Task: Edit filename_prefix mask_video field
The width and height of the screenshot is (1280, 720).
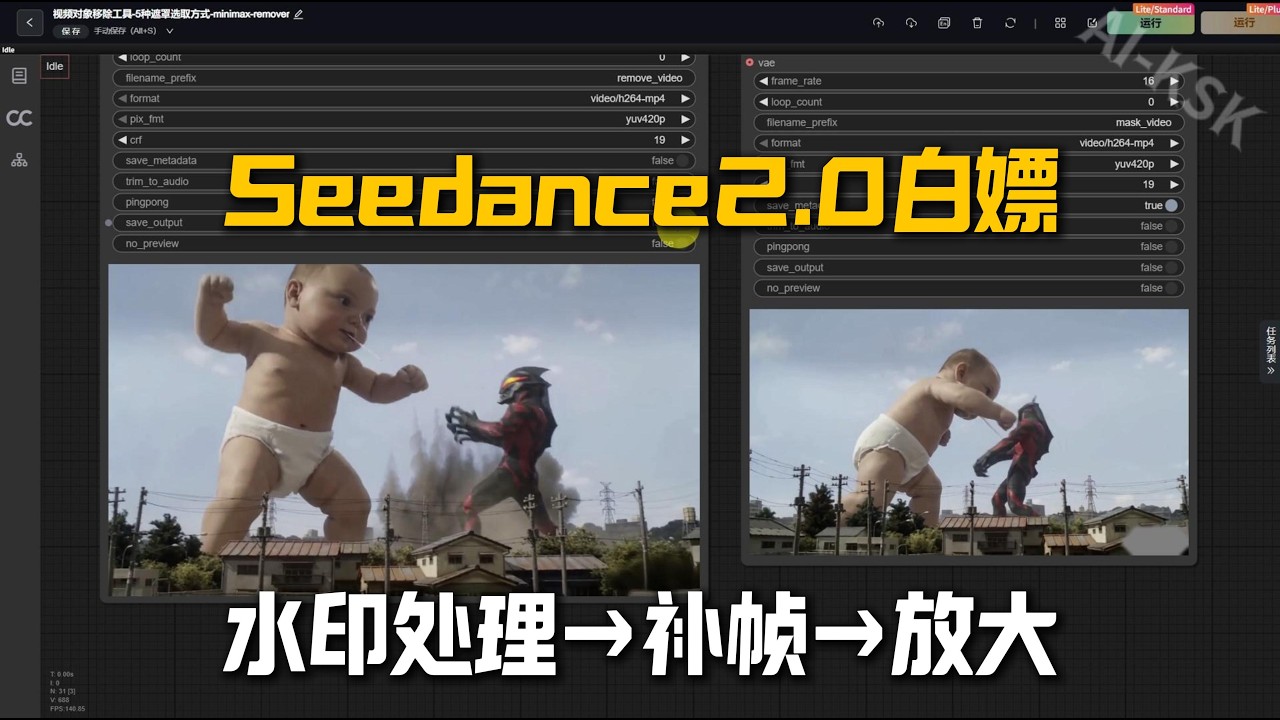Action: [968, 122]
